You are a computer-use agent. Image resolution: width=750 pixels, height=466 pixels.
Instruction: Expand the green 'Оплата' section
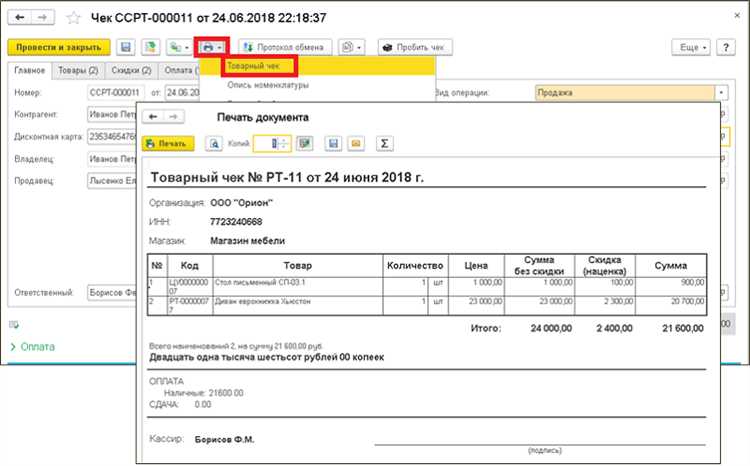33,347
